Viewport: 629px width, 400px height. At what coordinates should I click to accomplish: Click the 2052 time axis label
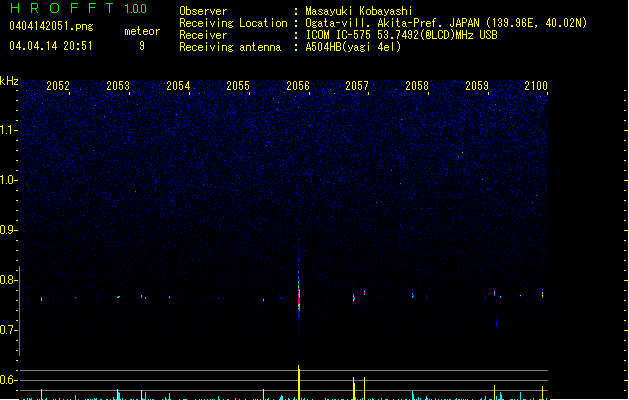[58, 86]
